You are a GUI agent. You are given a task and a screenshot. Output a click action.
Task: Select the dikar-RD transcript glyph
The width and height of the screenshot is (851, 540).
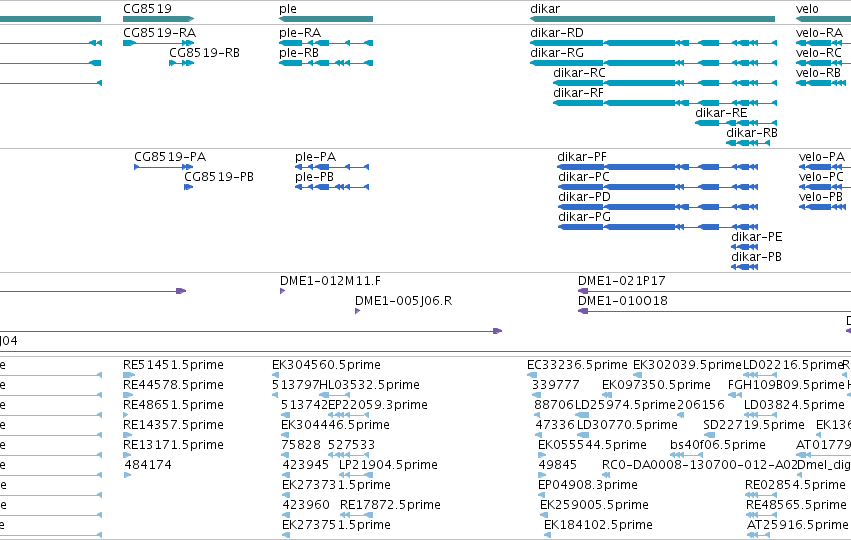[x=653, y=43]
